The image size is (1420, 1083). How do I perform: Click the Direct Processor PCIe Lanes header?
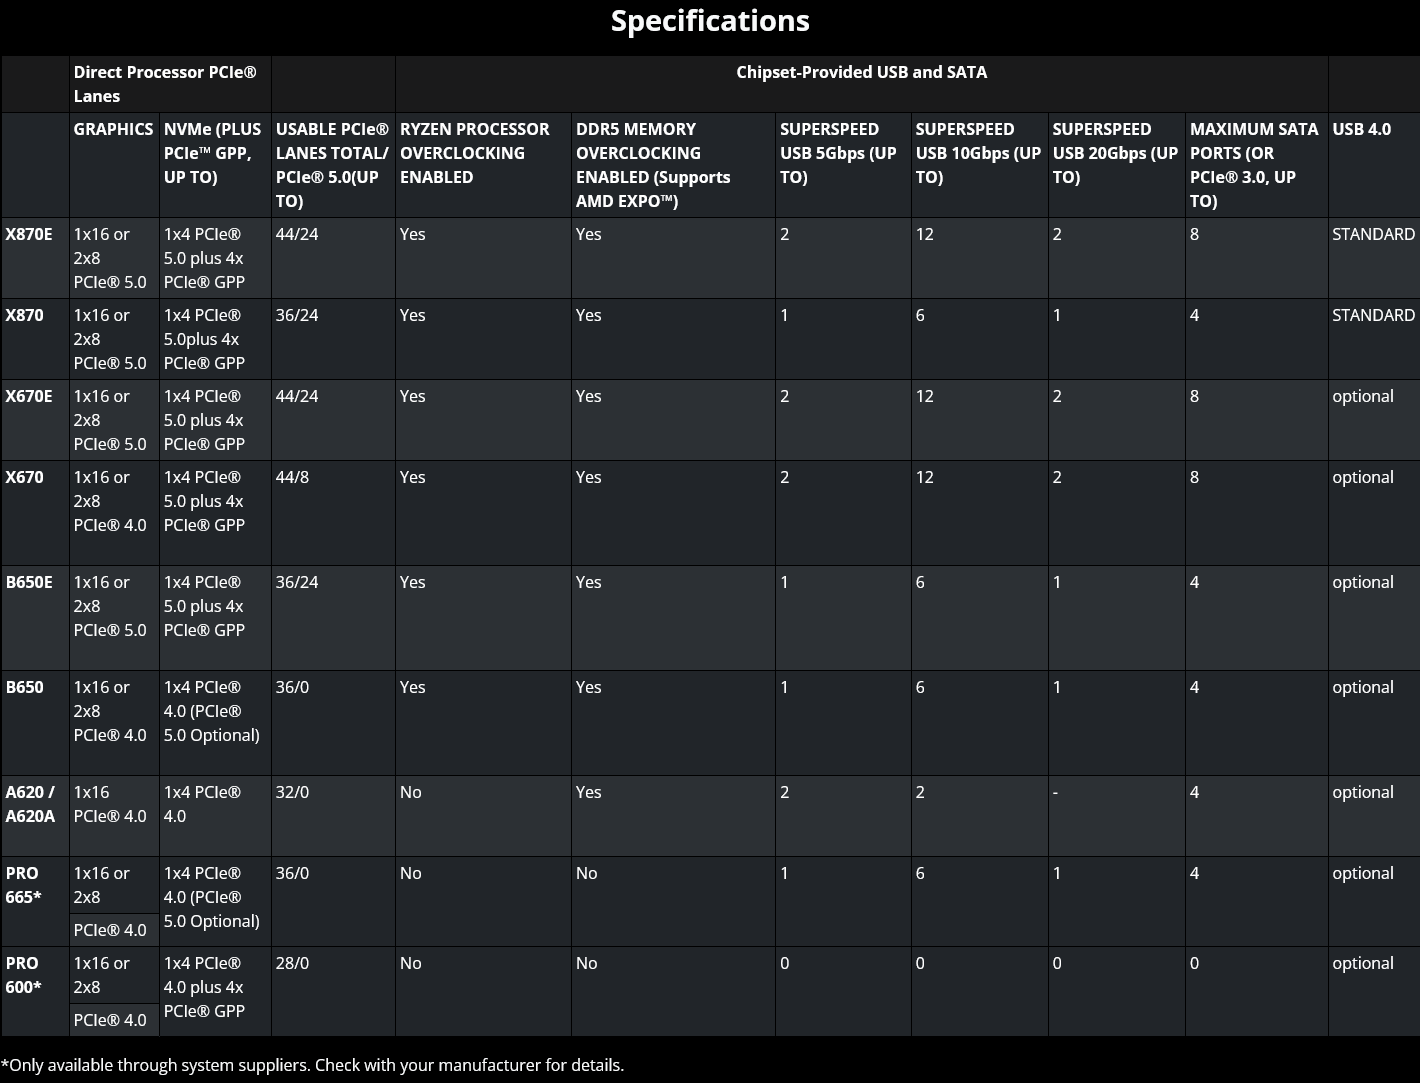[x=165, y=84]
